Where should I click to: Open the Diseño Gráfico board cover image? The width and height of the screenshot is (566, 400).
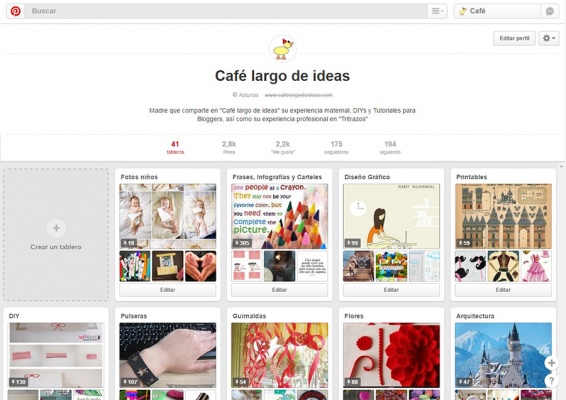(x=391, y=216)
